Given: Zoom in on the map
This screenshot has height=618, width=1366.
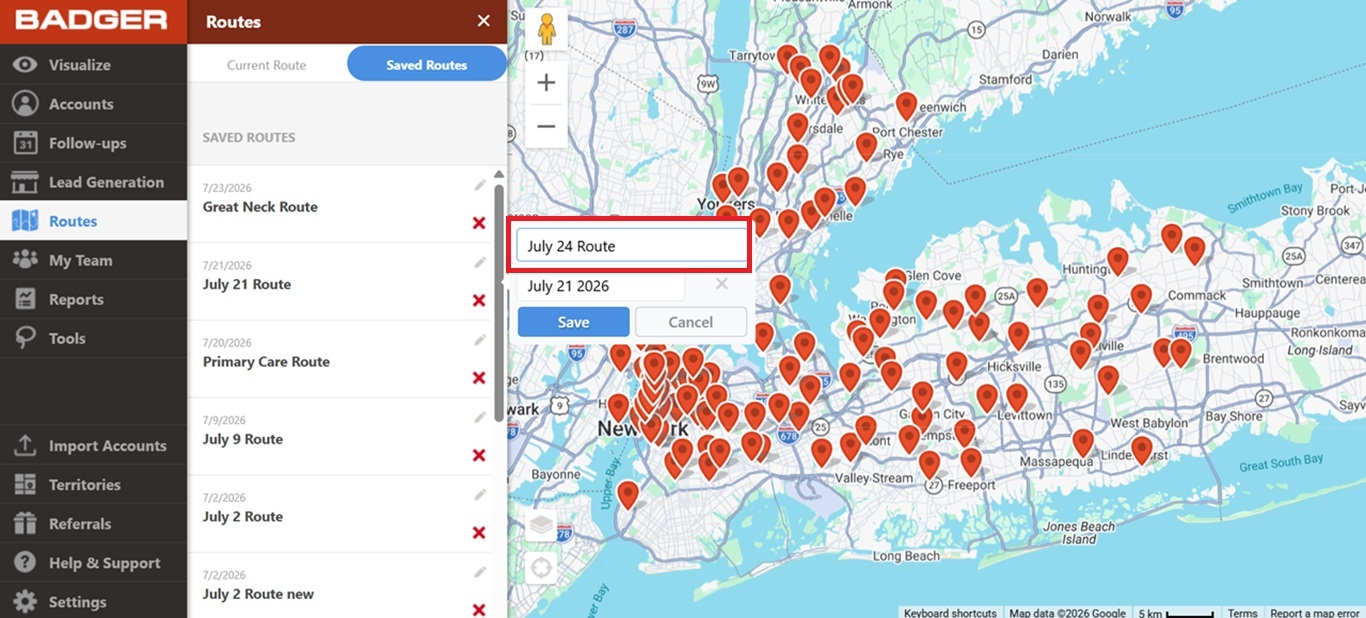Looking at the screenshot, I should coord(546,83).
